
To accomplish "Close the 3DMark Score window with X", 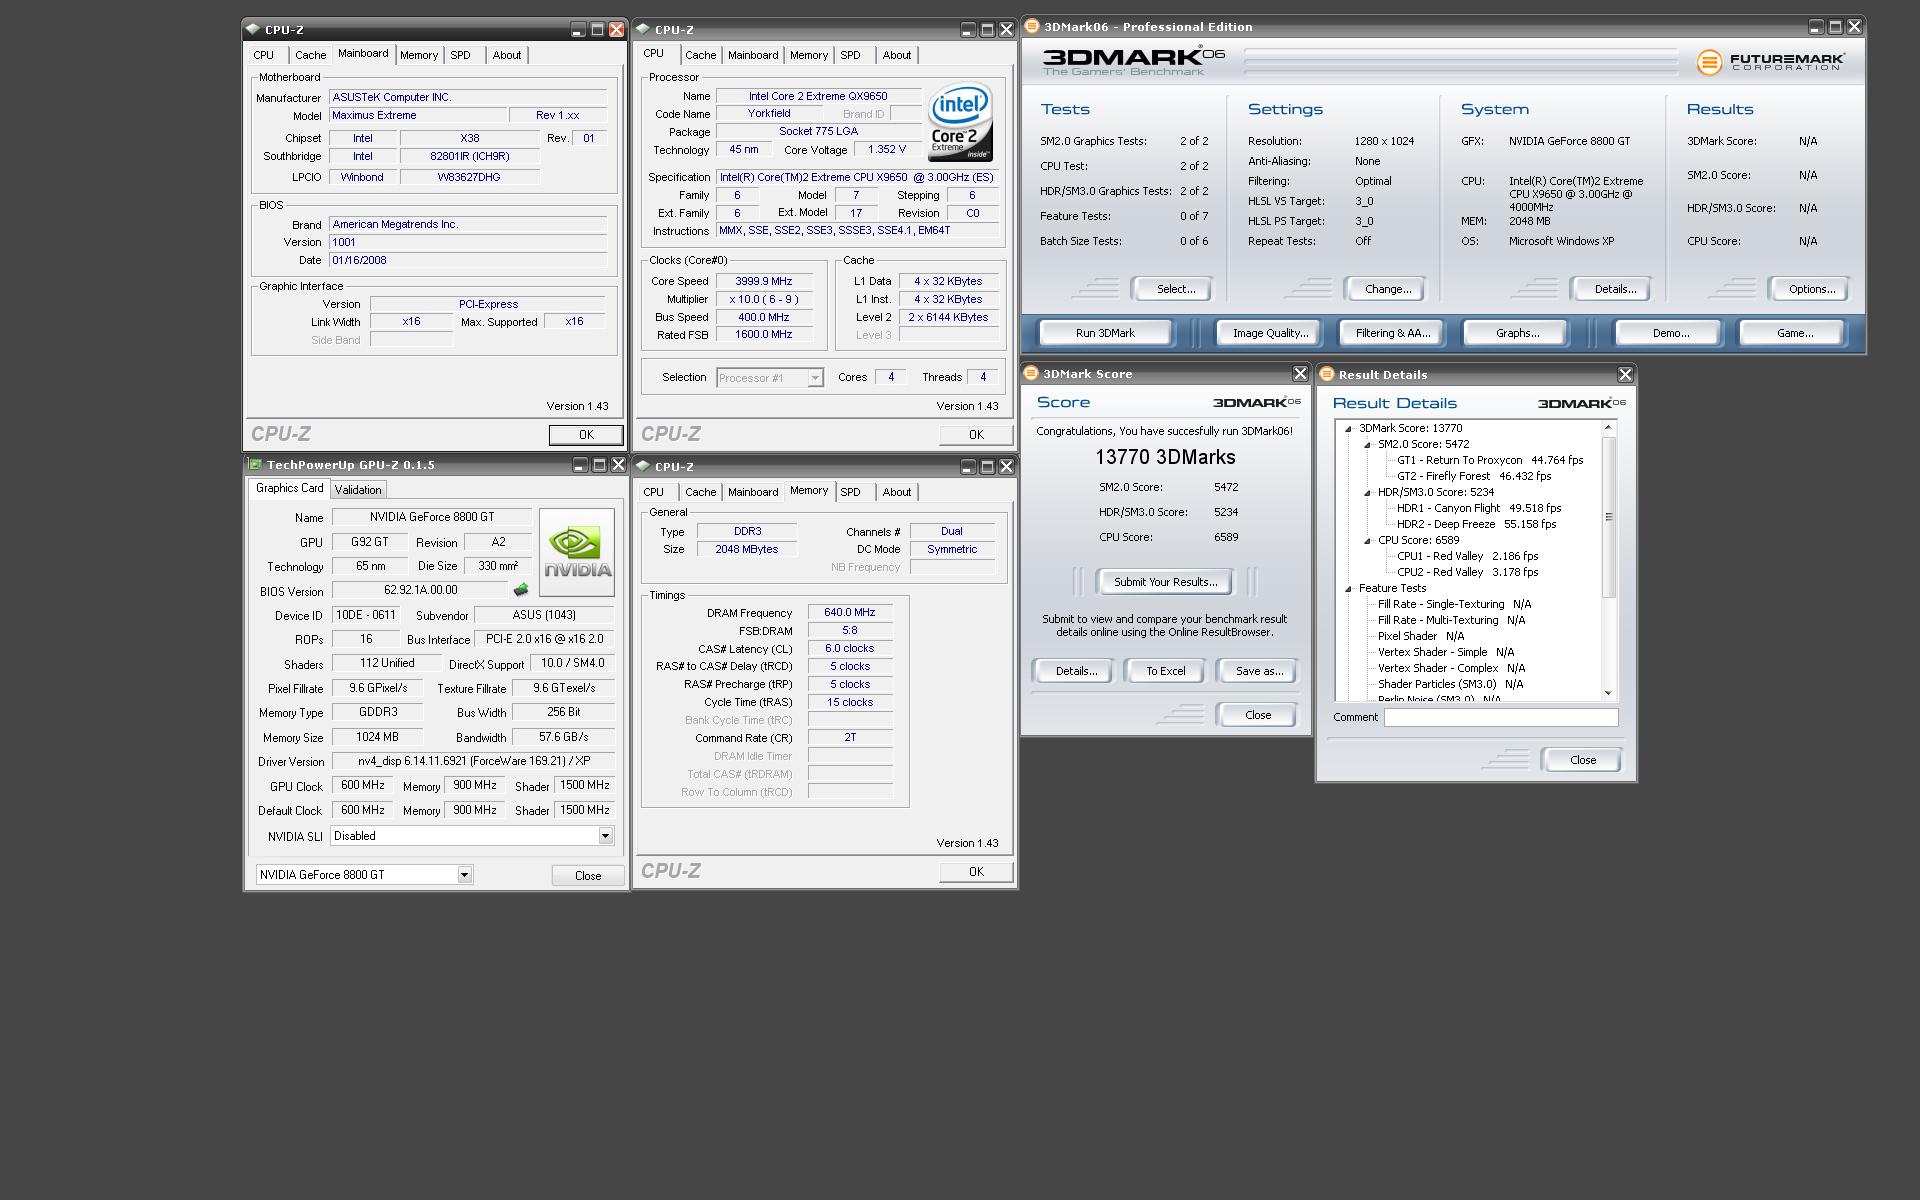I will [1300, 373].
